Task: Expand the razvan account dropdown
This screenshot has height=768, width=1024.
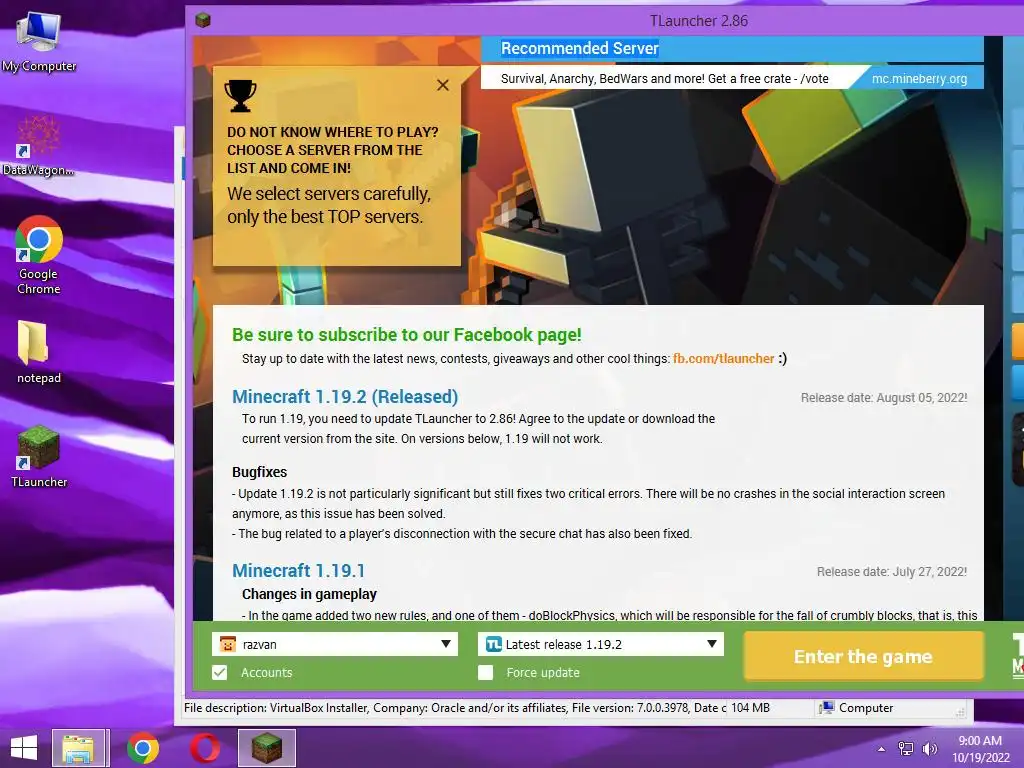Action: tap(446, 644)
